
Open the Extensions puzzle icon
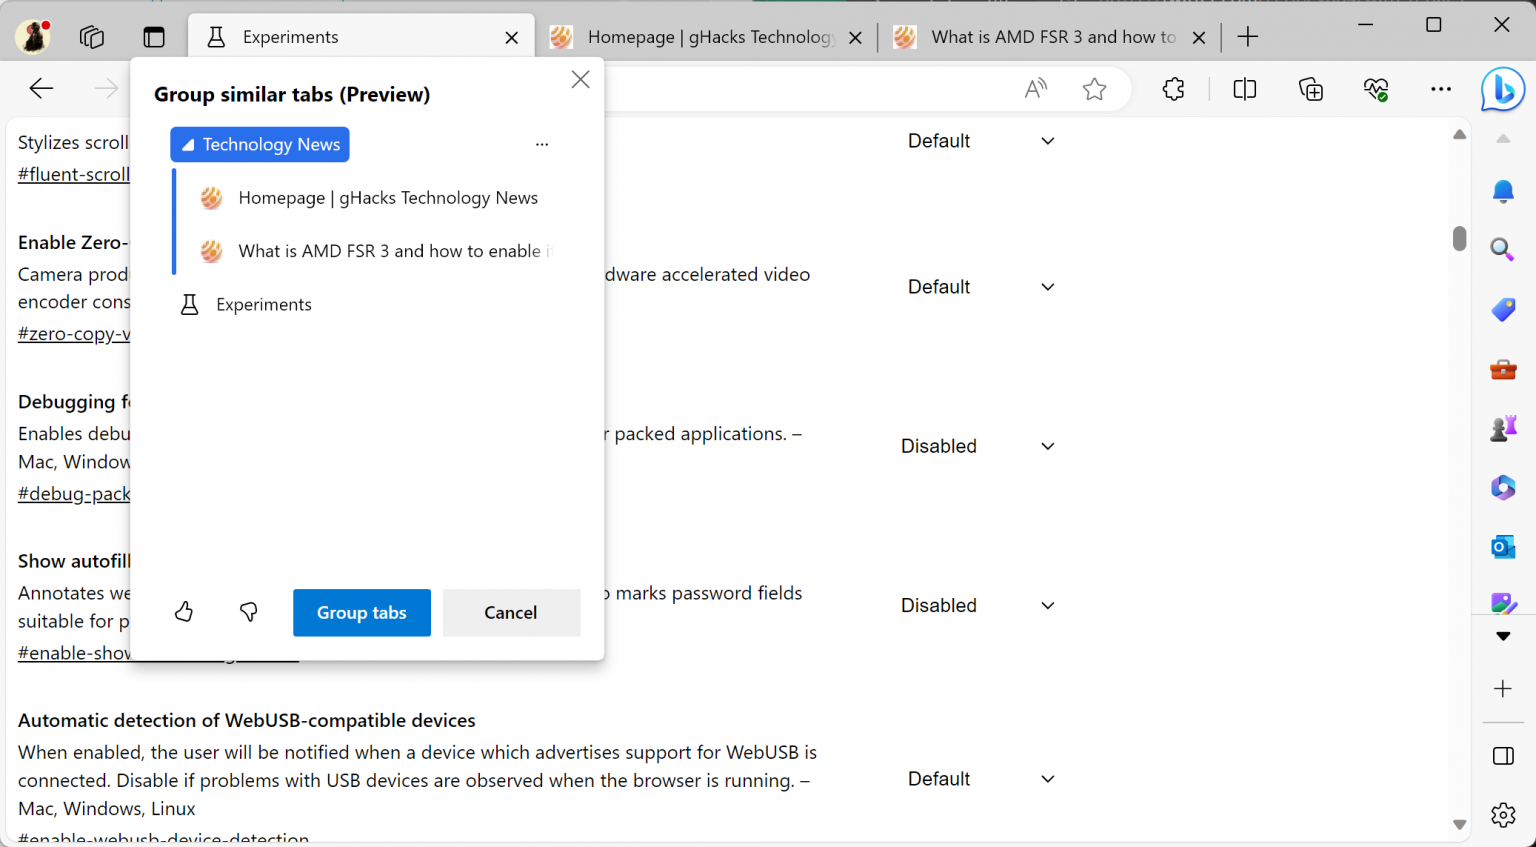(1172, 89)
